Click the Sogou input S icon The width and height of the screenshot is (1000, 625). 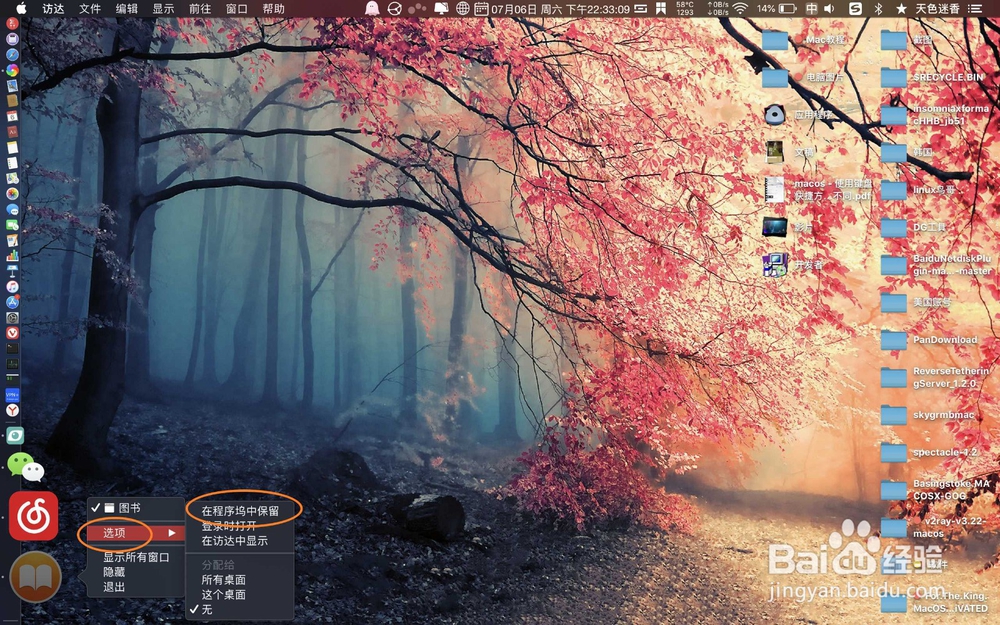[855, 8]
